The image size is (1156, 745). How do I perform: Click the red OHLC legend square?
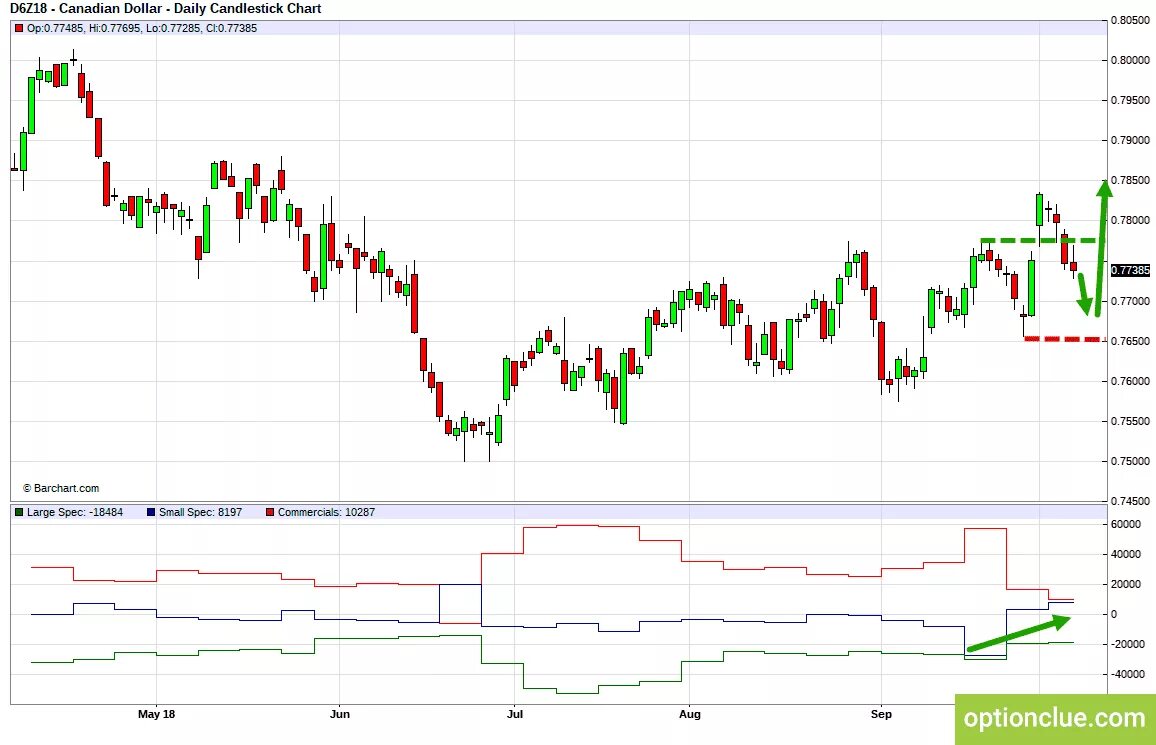click(x=19, y=28)
